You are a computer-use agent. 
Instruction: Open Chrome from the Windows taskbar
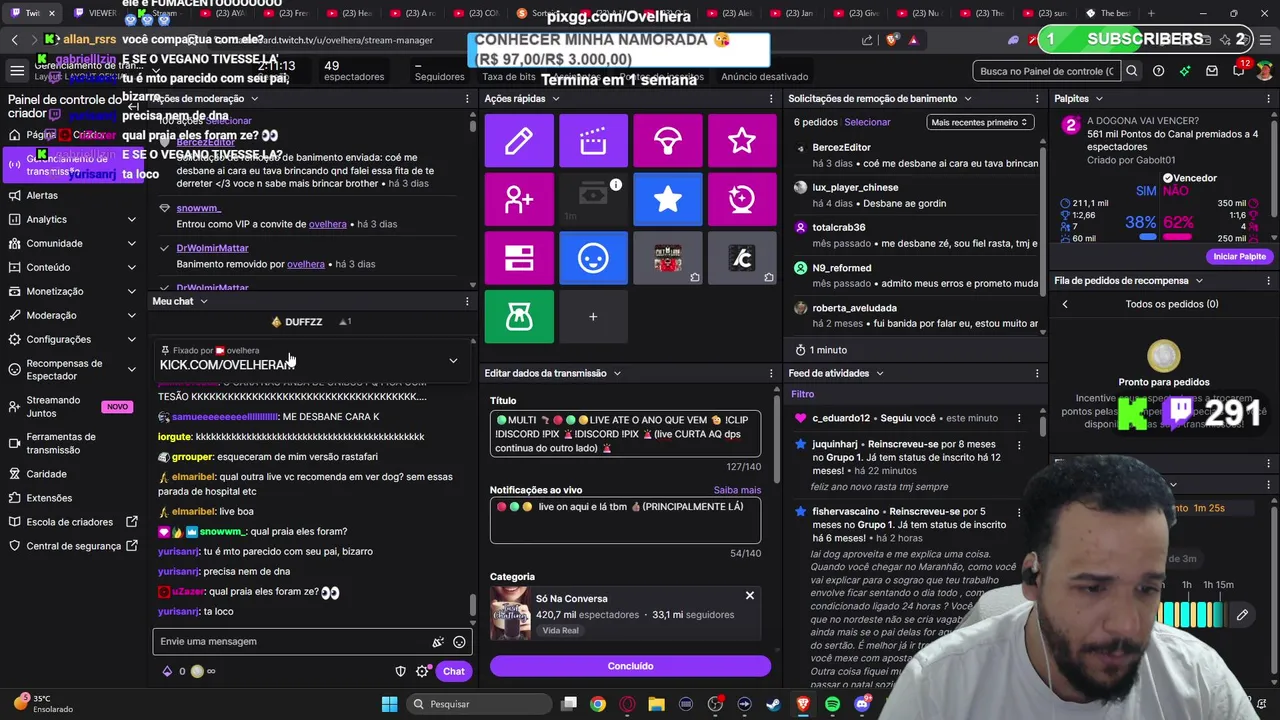597,704
